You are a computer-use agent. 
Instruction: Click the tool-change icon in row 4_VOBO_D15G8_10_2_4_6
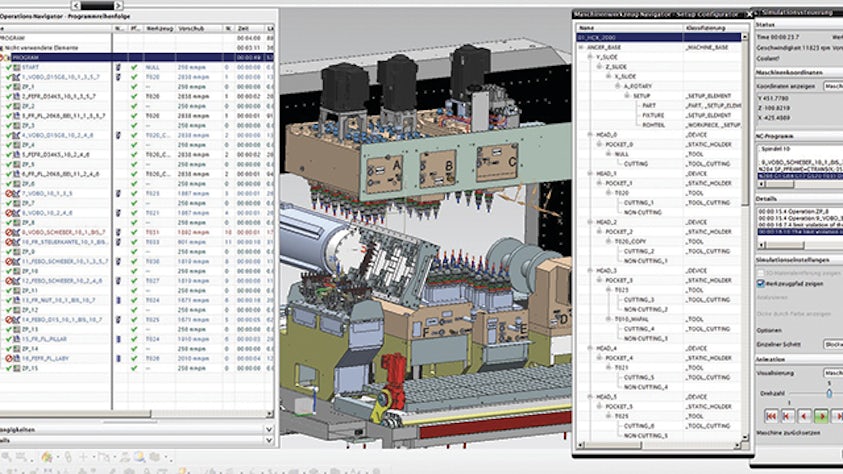pyautogui.click(x=118, y=135)
